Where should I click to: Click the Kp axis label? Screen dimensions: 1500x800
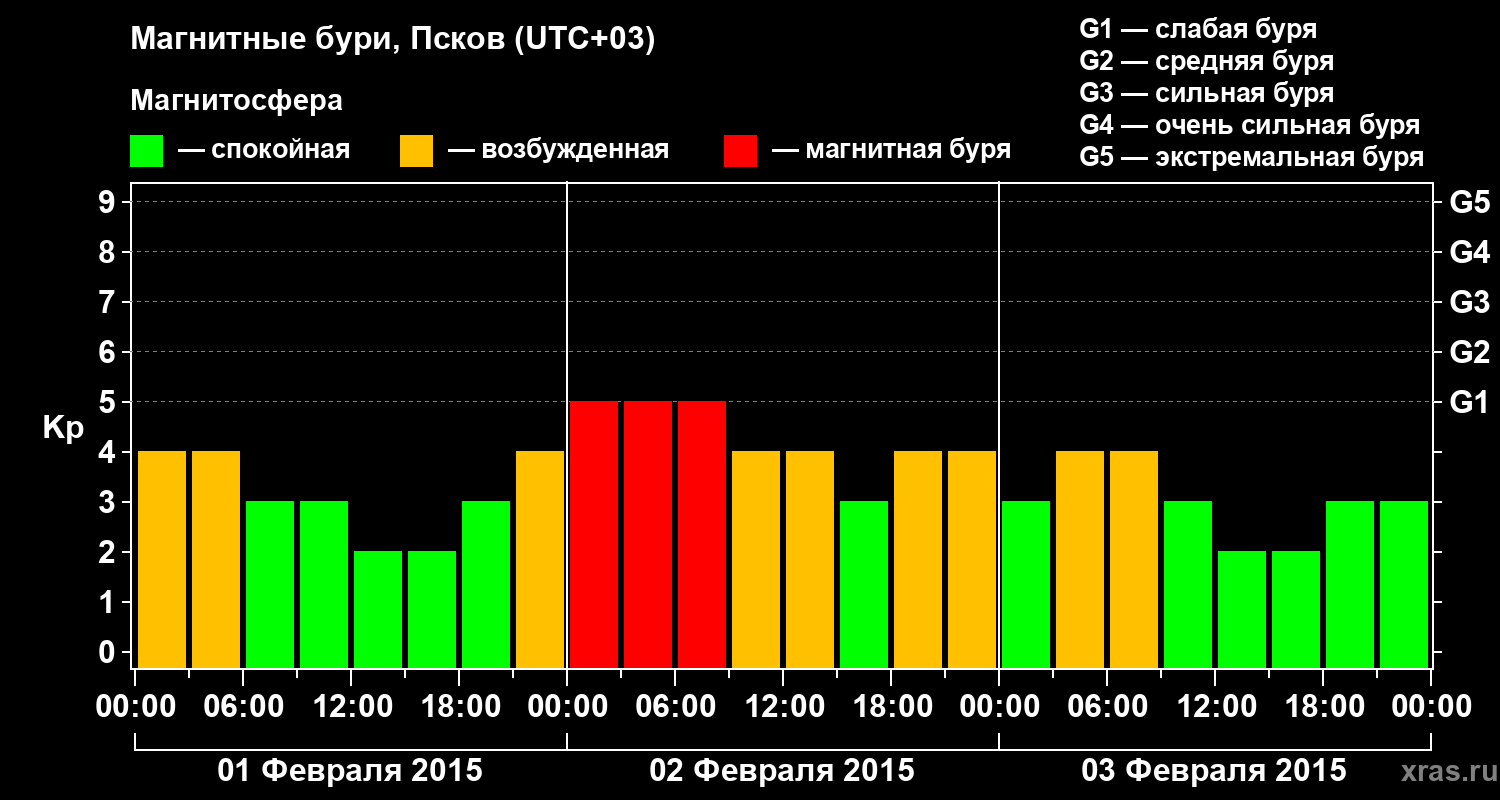point(63,429)
